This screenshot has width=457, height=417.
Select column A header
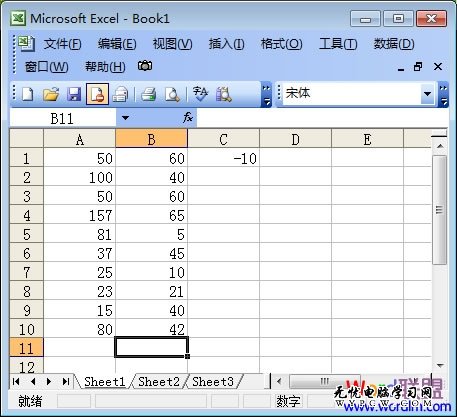(x=80, y=139)
